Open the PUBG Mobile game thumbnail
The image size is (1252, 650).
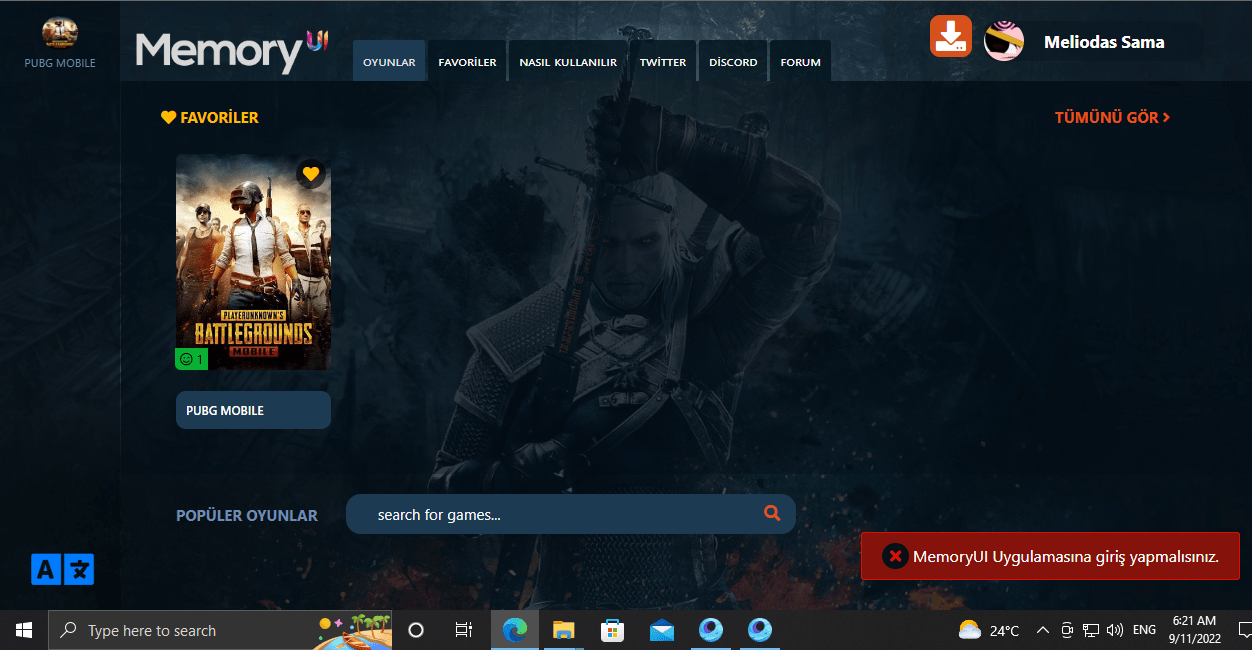click(253, 262)
